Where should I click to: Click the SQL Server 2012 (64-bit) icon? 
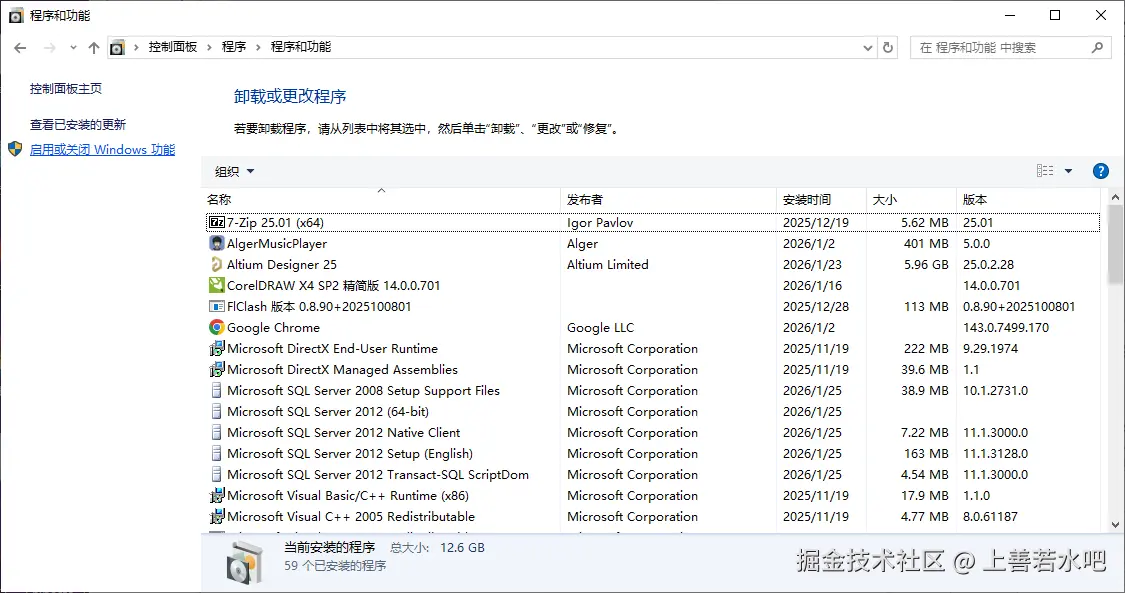click(217, 412)
